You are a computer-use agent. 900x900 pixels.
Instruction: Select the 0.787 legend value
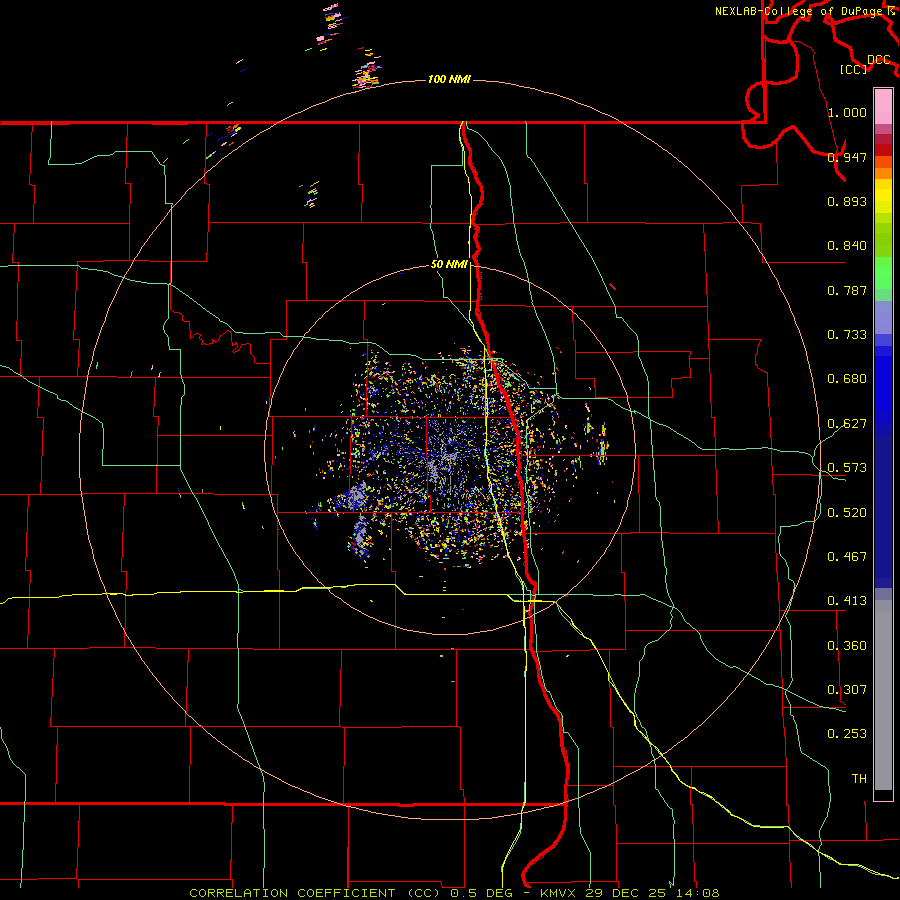click(x=847, y=290)
